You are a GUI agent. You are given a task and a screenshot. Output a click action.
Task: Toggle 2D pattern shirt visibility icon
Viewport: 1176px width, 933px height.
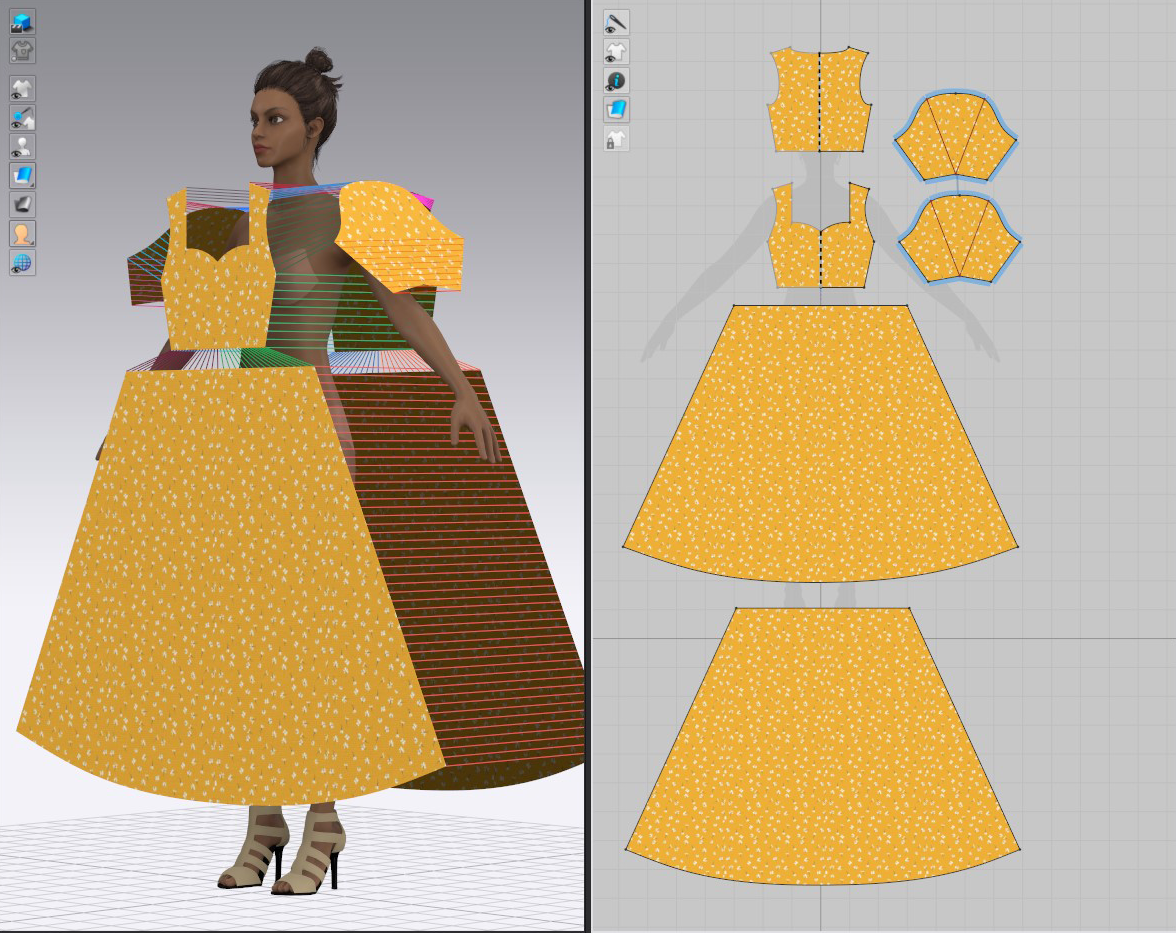tap(616, 51)
